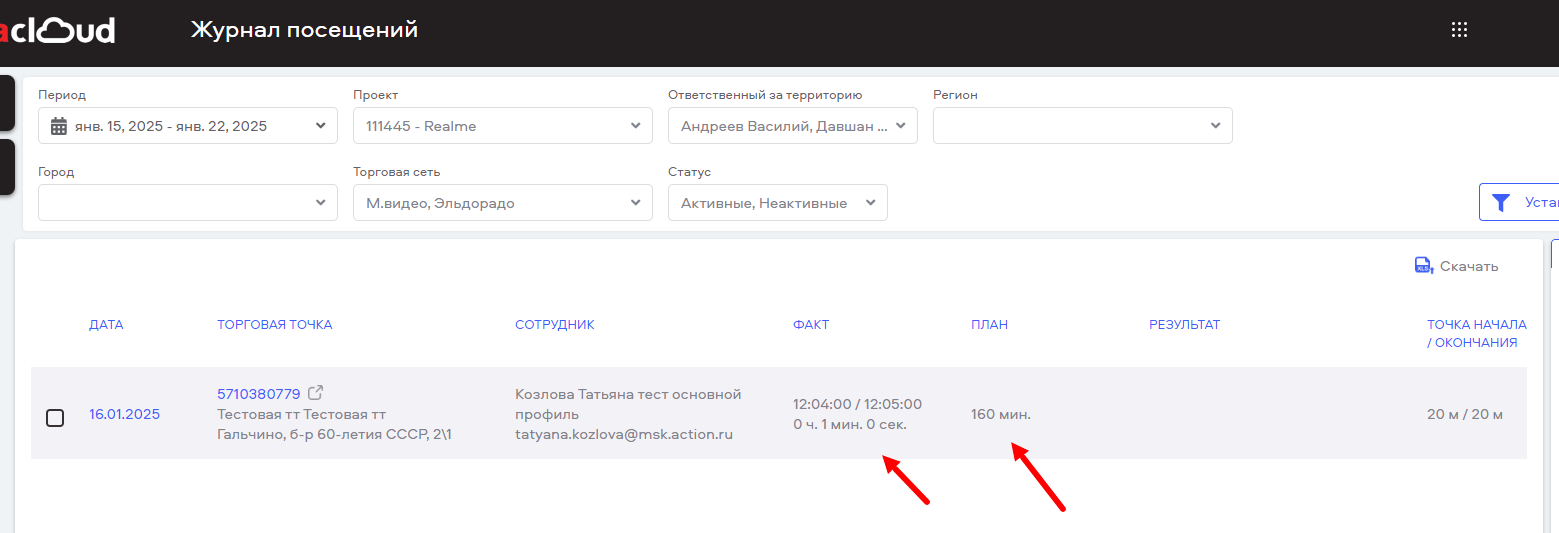The image size is (1559, 533).
Task: Expand the Ответственный за территорию dropdown
Action: pos(793,126)
